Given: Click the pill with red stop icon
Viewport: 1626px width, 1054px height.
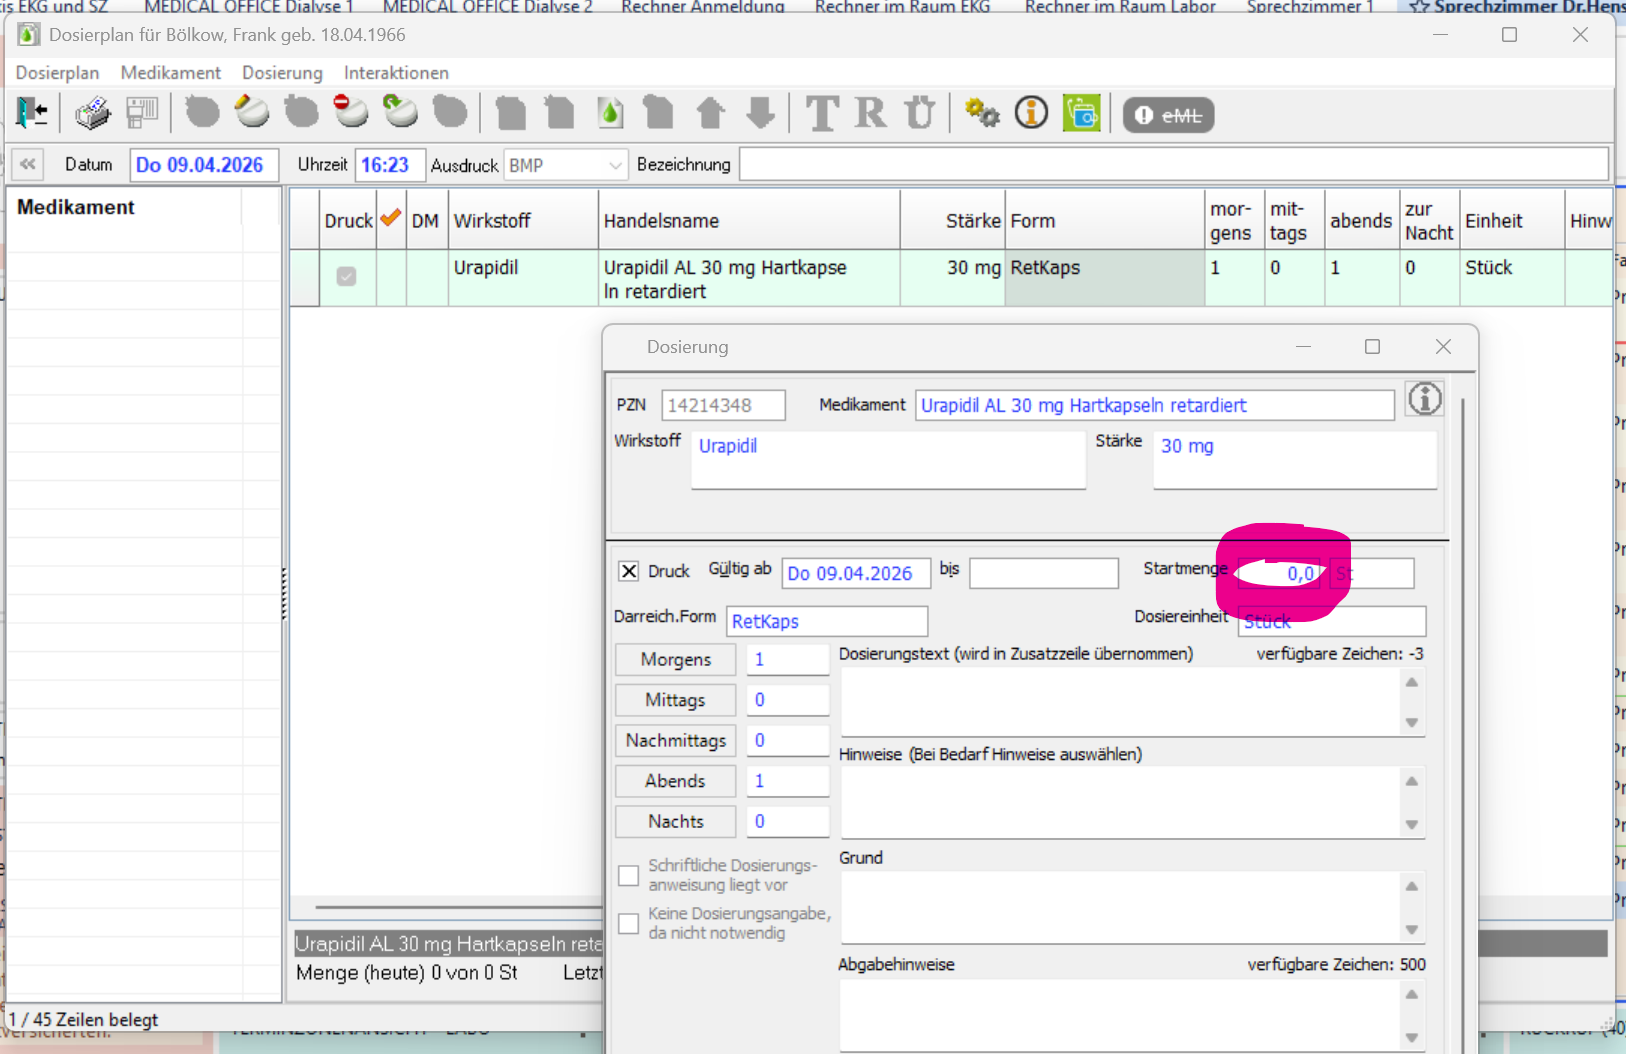Looking at the screenshot, I should point(350,112).
